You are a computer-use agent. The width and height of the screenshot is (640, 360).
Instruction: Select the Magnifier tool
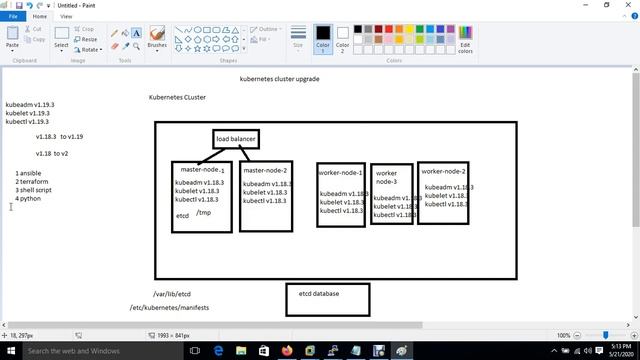pos(136,46)
